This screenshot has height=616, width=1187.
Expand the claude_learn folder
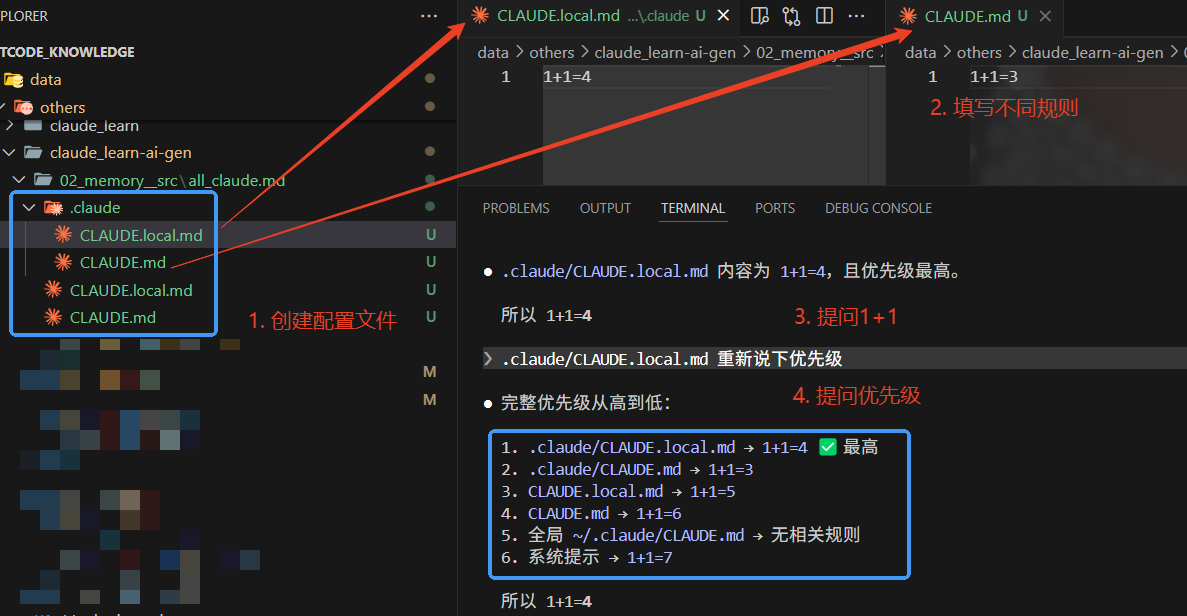9,126
